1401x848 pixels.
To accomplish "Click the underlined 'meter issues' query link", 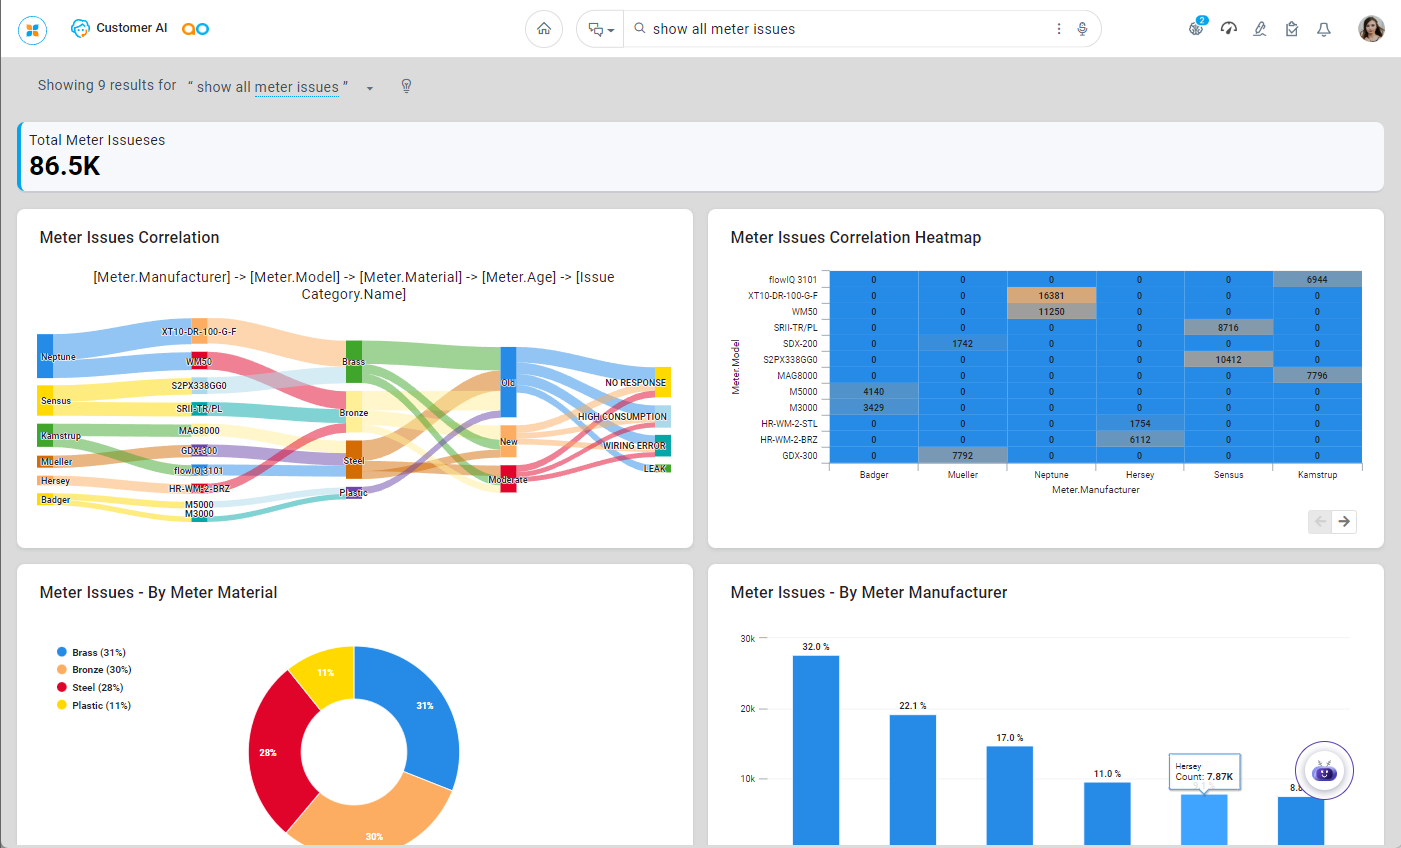I will click(x=296, y=87).
